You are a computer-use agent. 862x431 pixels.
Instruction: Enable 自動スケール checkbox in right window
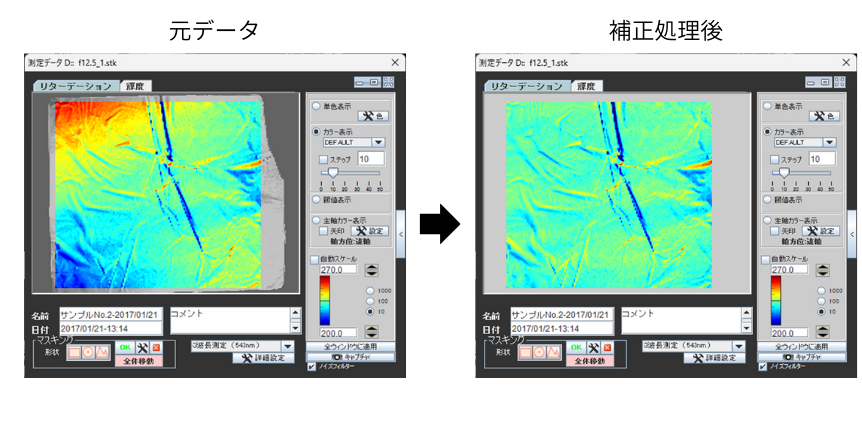pos(766,260)
